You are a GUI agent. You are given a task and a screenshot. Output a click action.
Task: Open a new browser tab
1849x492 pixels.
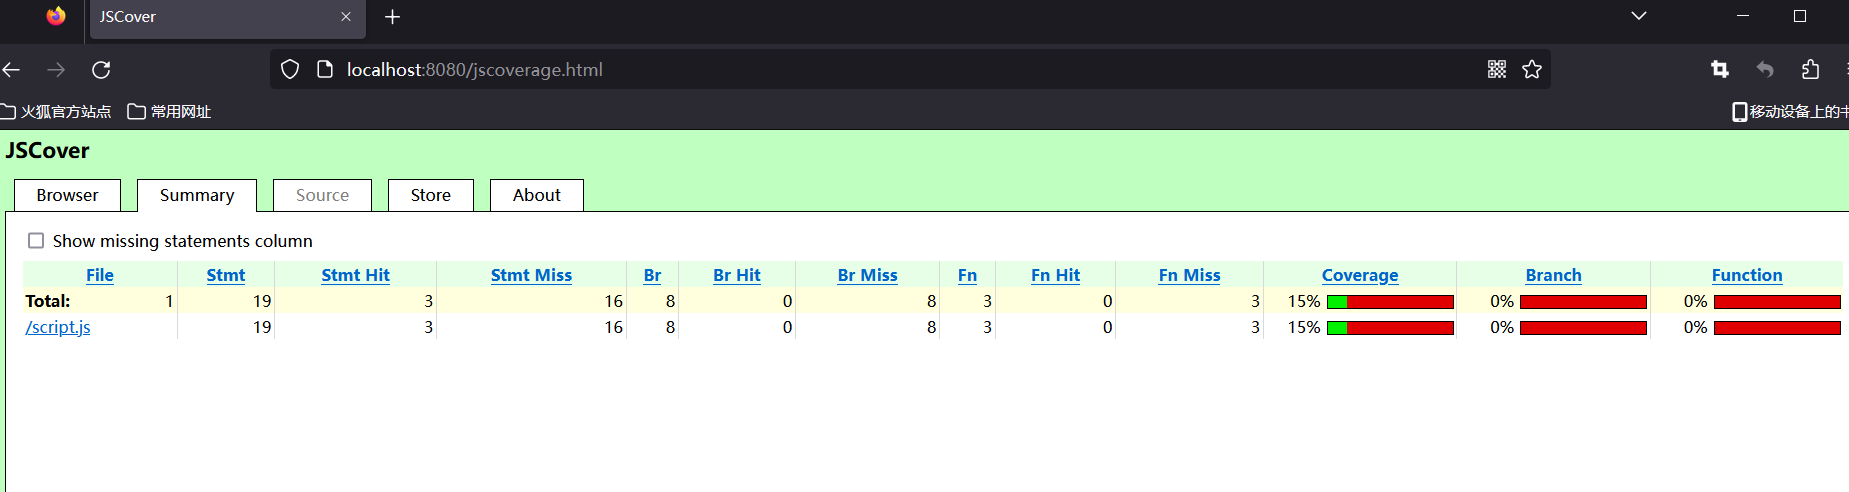pos(393,17)
